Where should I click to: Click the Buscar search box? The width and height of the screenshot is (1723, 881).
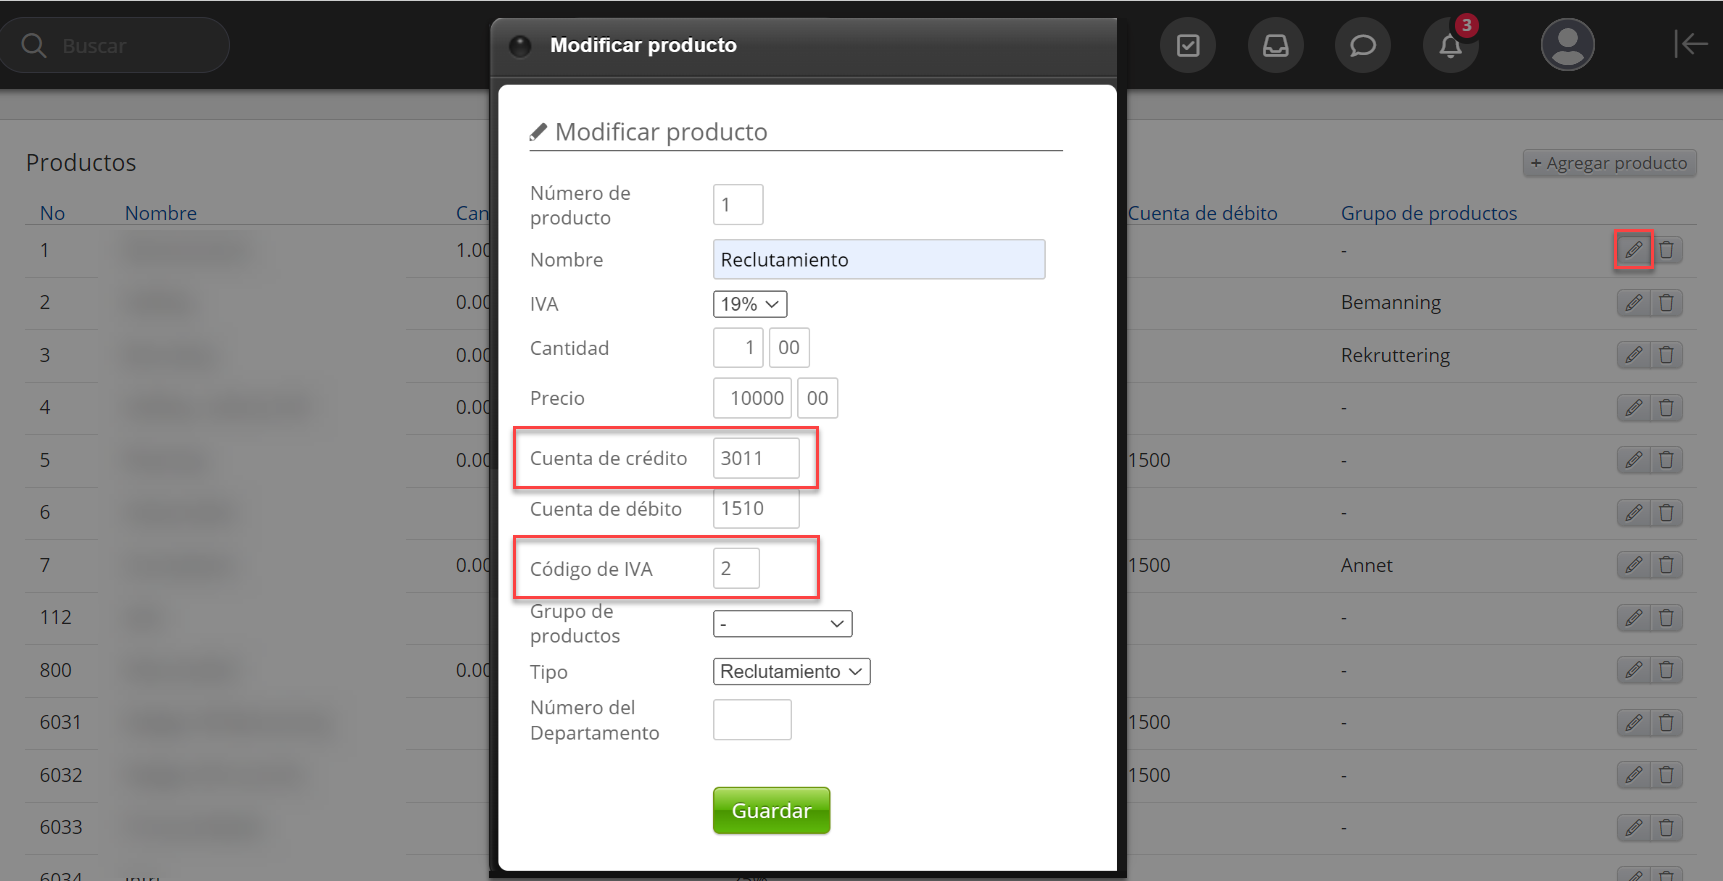[115, 46]
